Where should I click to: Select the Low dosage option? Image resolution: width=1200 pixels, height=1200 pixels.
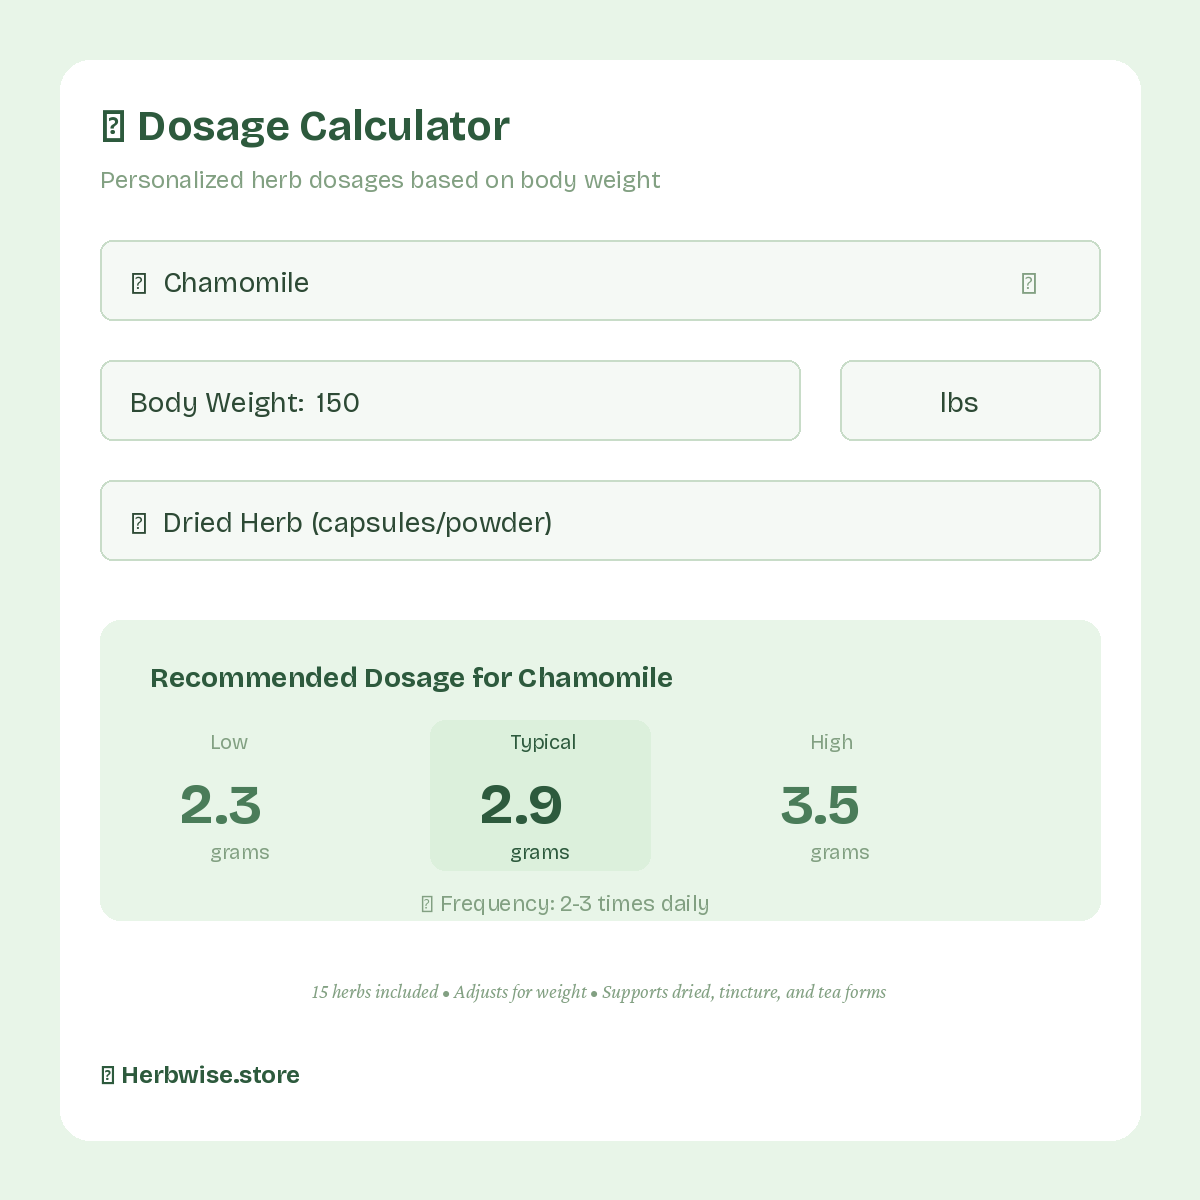[239, 795]
